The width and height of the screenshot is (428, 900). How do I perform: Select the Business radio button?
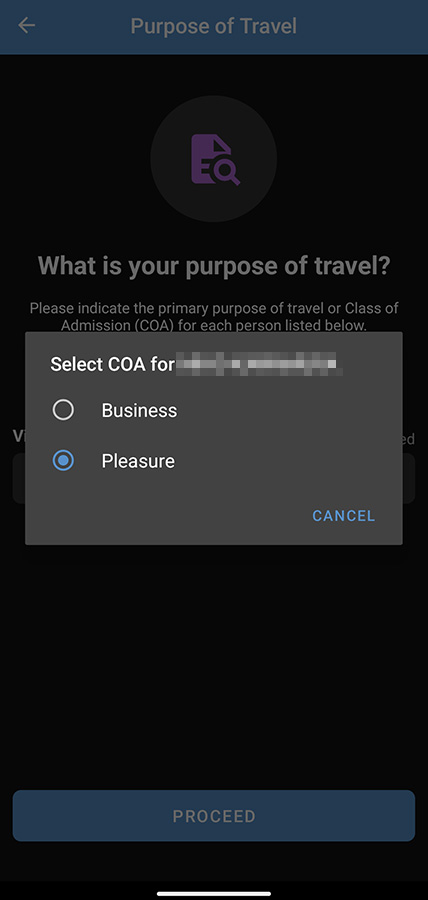63,410
